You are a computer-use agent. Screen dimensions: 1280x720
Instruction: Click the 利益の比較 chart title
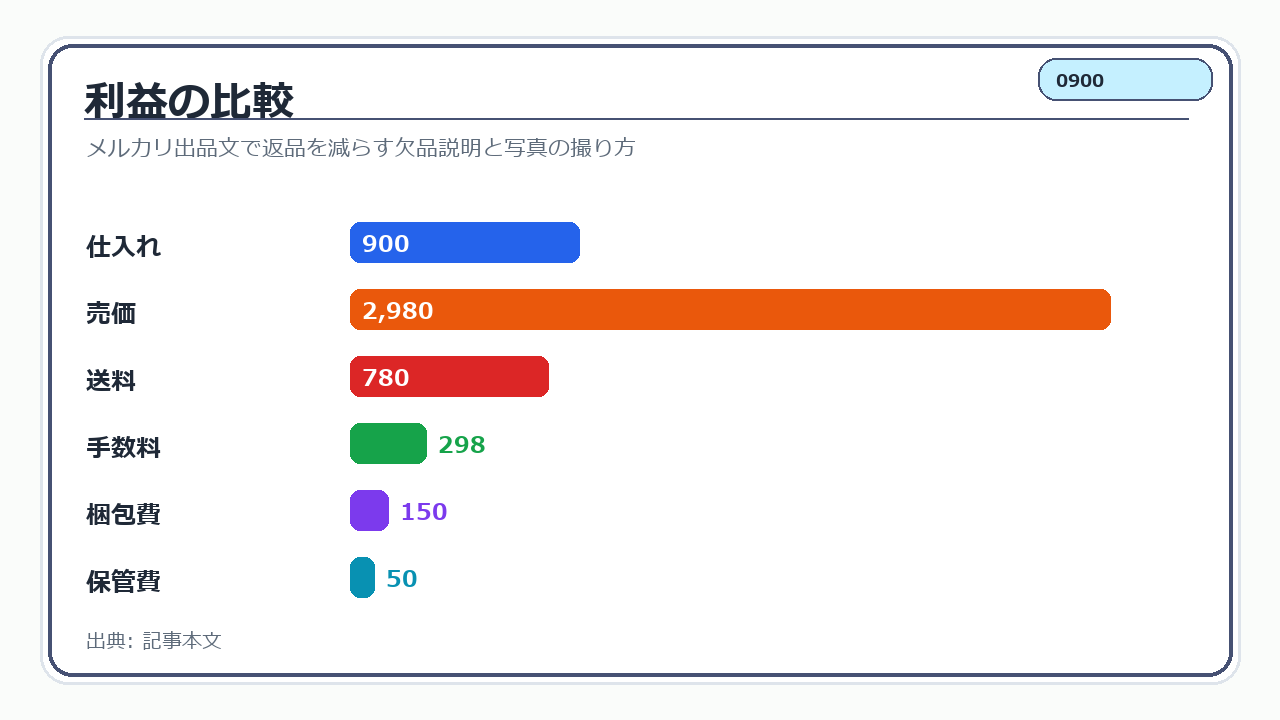click(x=189, y=101)
